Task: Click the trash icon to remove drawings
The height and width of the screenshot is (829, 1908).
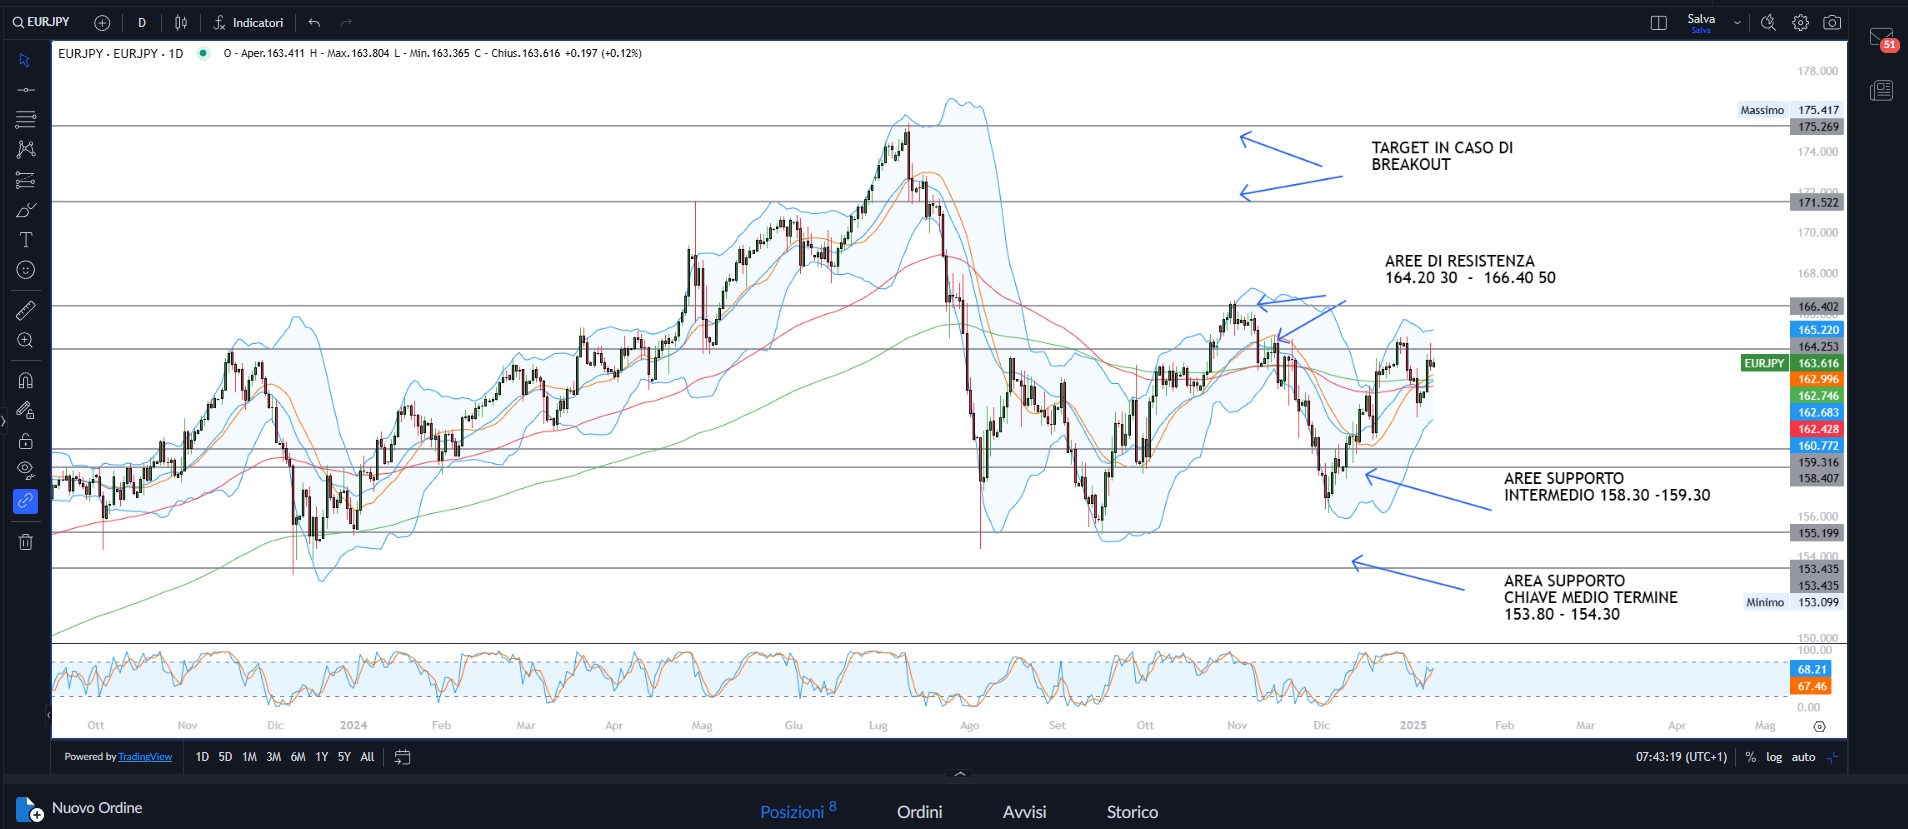Action: click(26, 542)
